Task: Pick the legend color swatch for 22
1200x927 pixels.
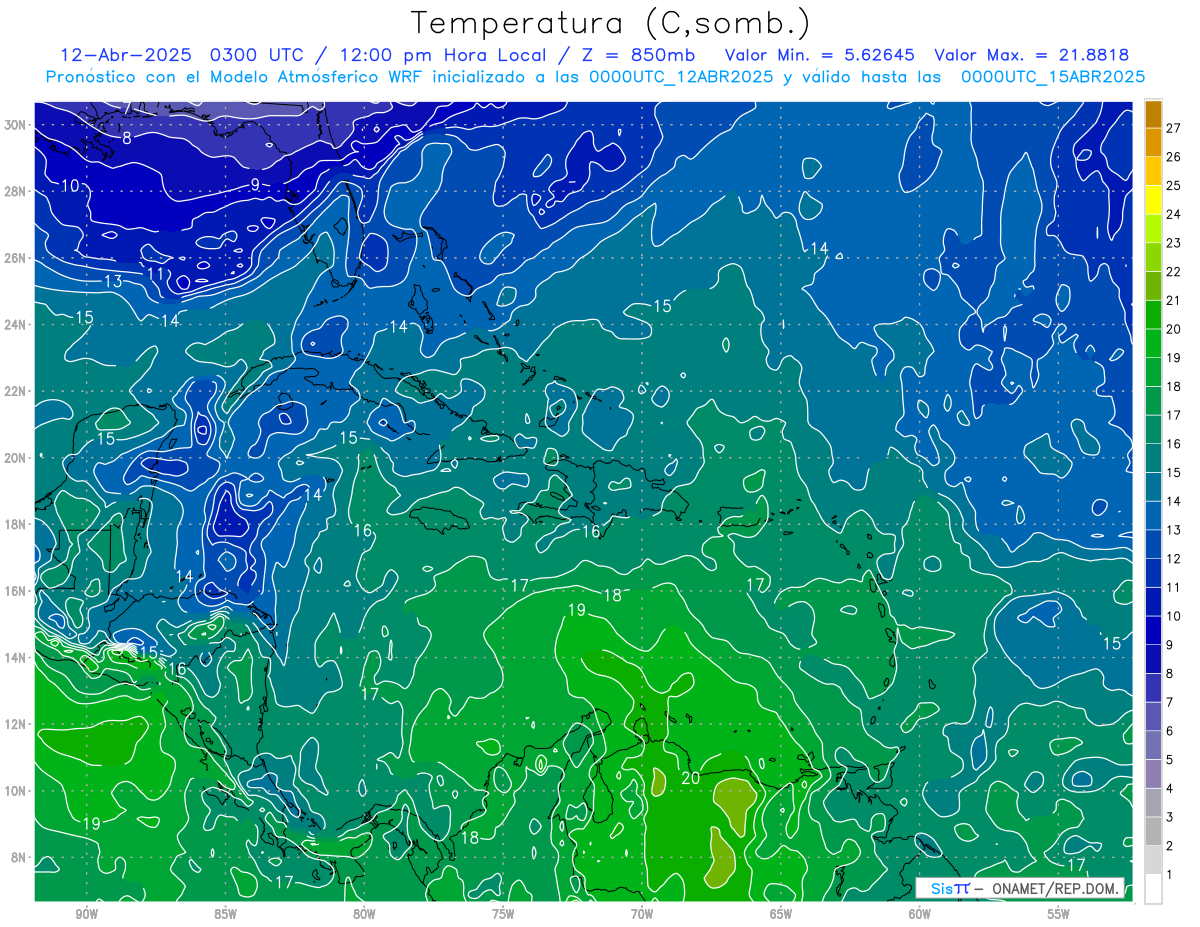Action: 1153,258
